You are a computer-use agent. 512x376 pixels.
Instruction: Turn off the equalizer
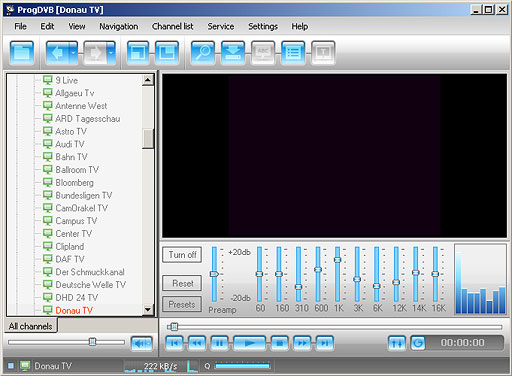pos(182,255)
